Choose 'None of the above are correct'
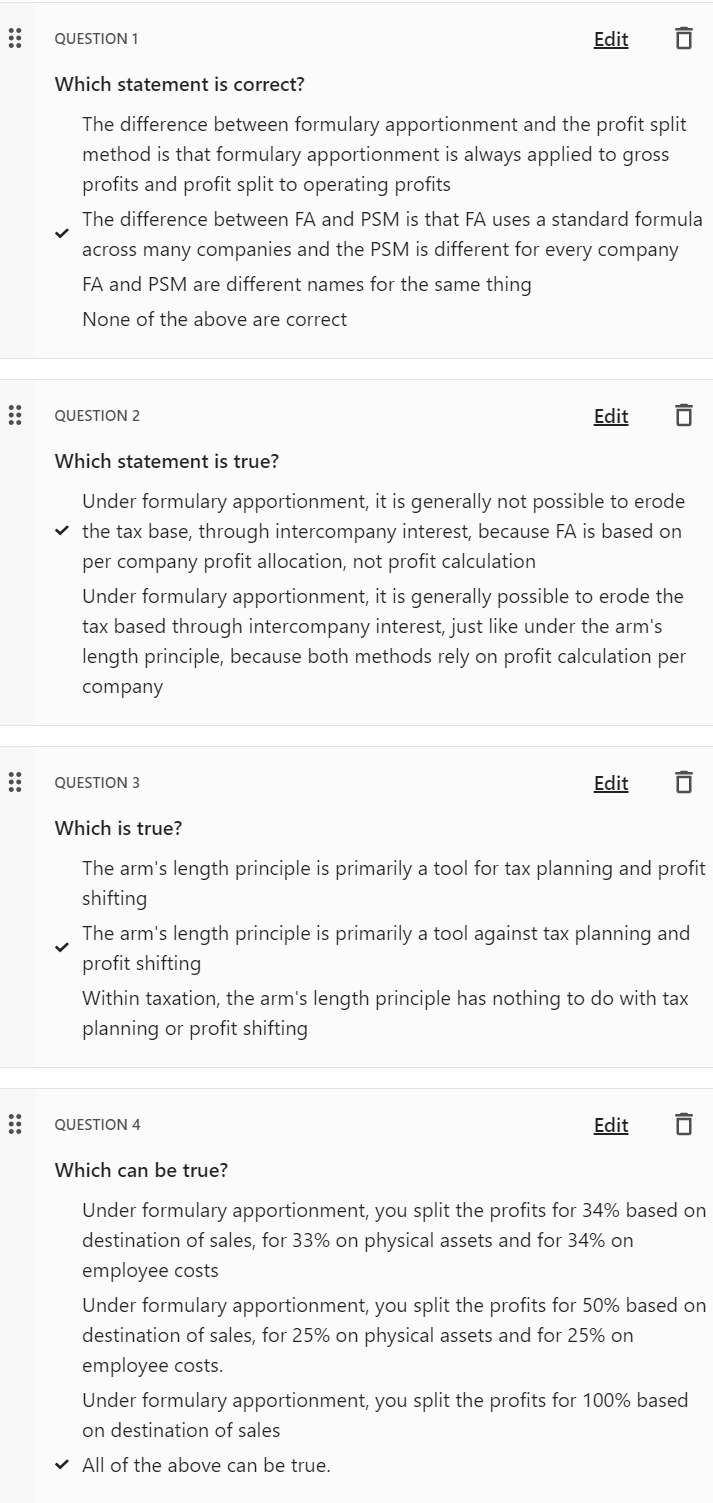Screen dimensions: 713x1503 214,319
